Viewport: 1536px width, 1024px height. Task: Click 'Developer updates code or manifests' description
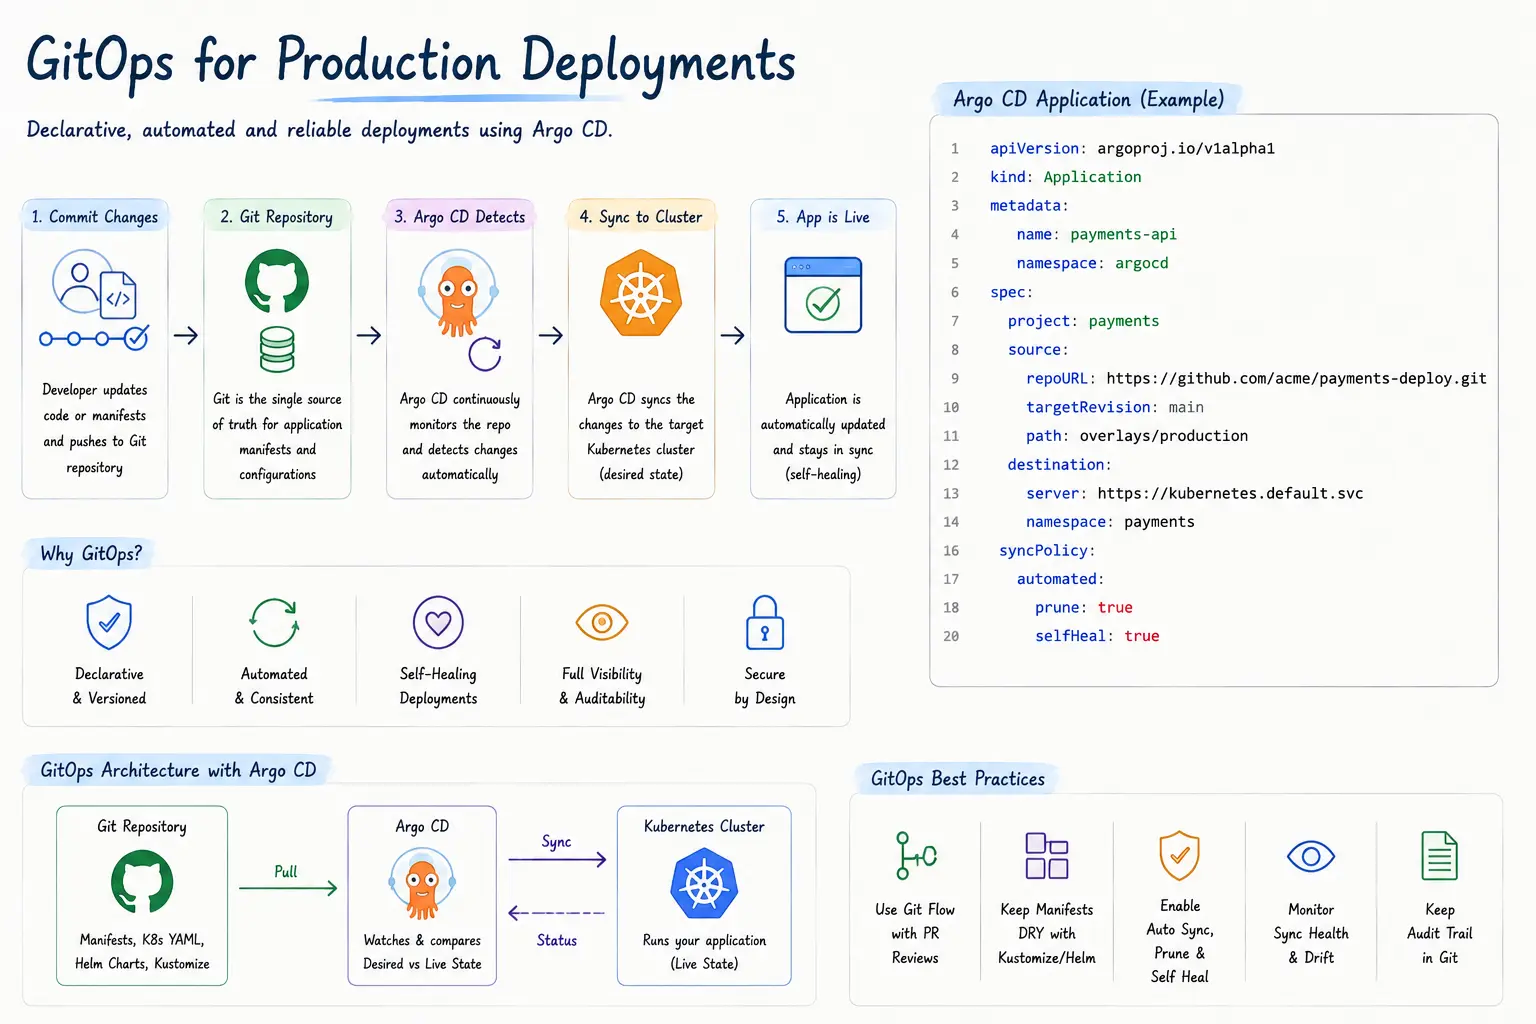pos(95,428)
